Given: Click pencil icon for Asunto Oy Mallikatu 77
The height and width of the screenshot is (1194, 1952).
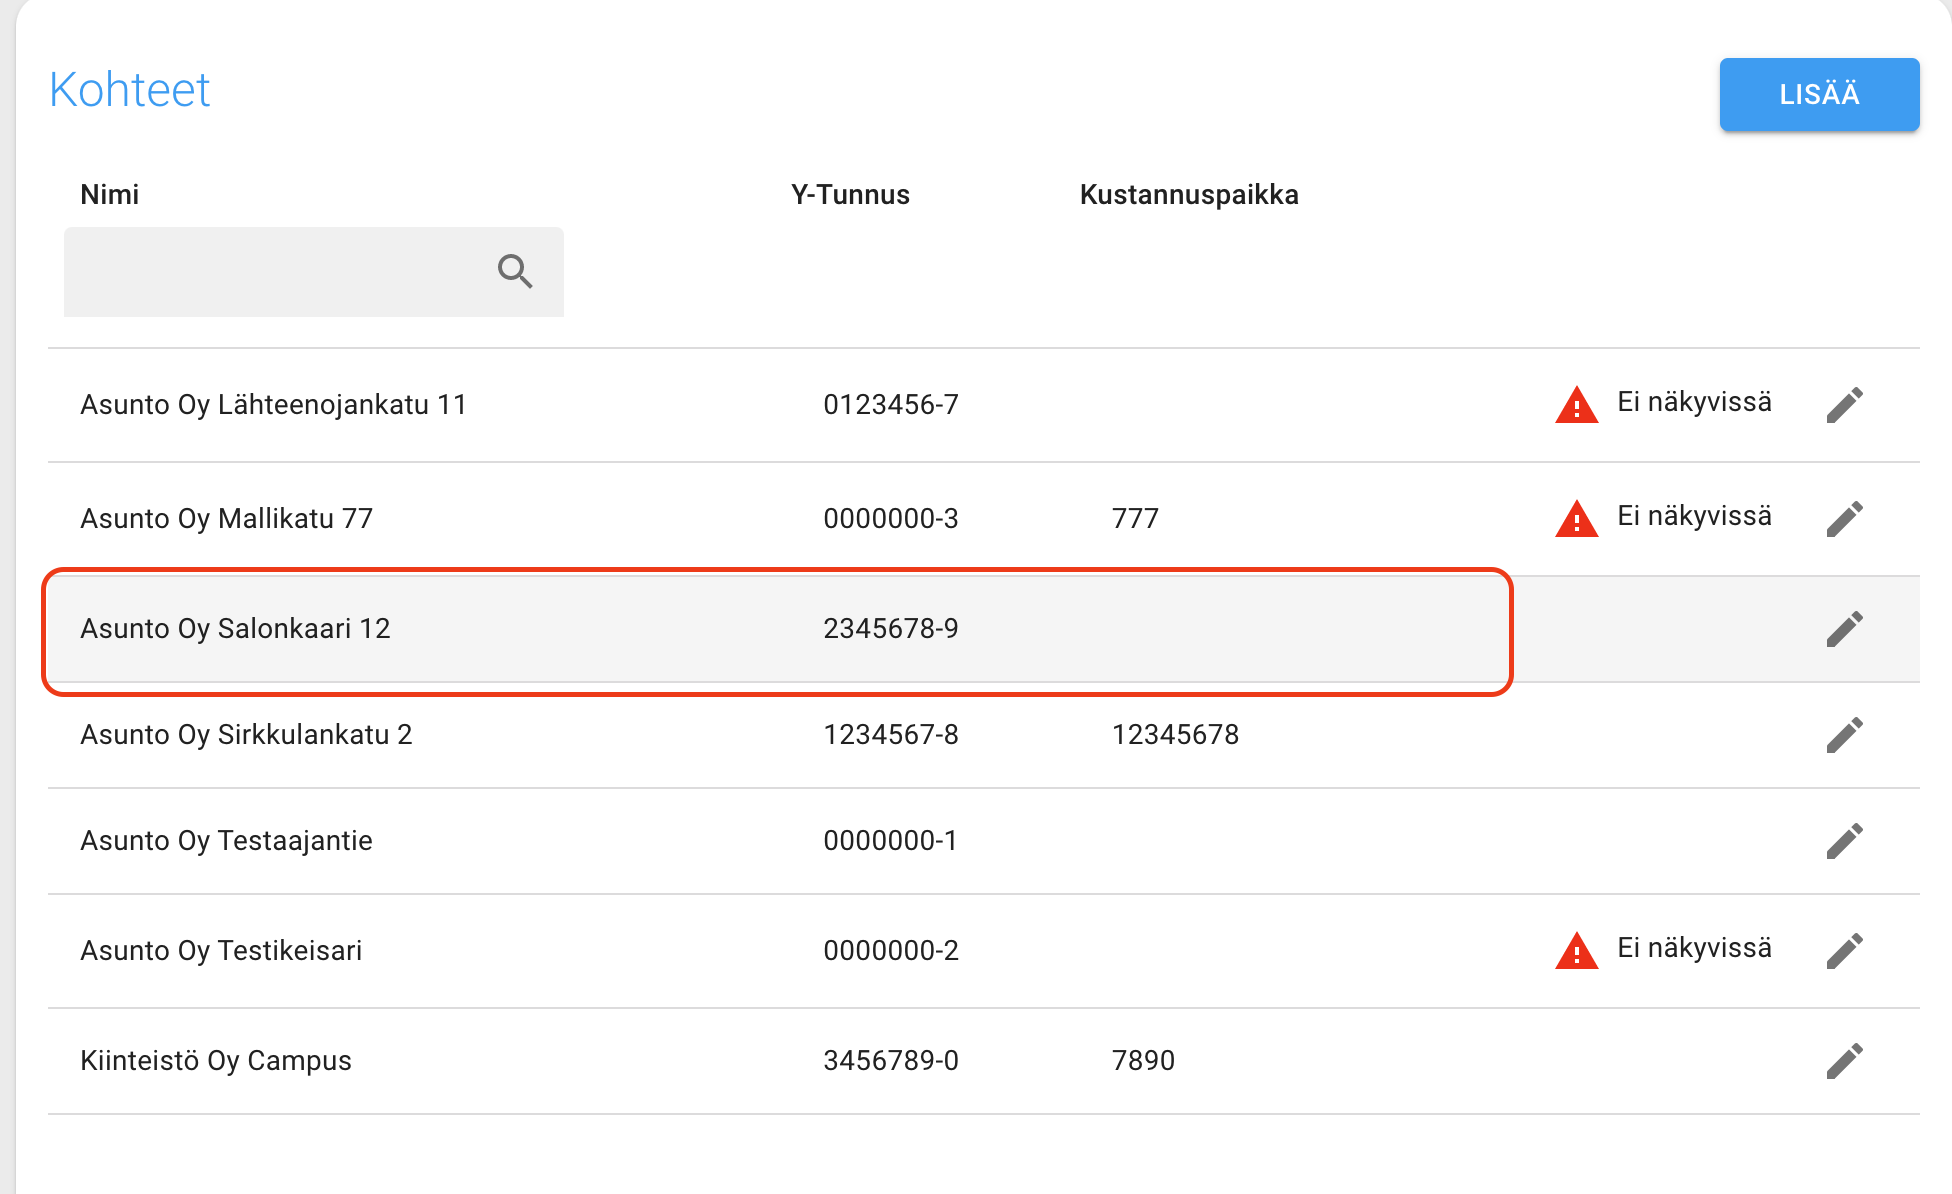Looking at the screenshot, I should point(1844,519).
